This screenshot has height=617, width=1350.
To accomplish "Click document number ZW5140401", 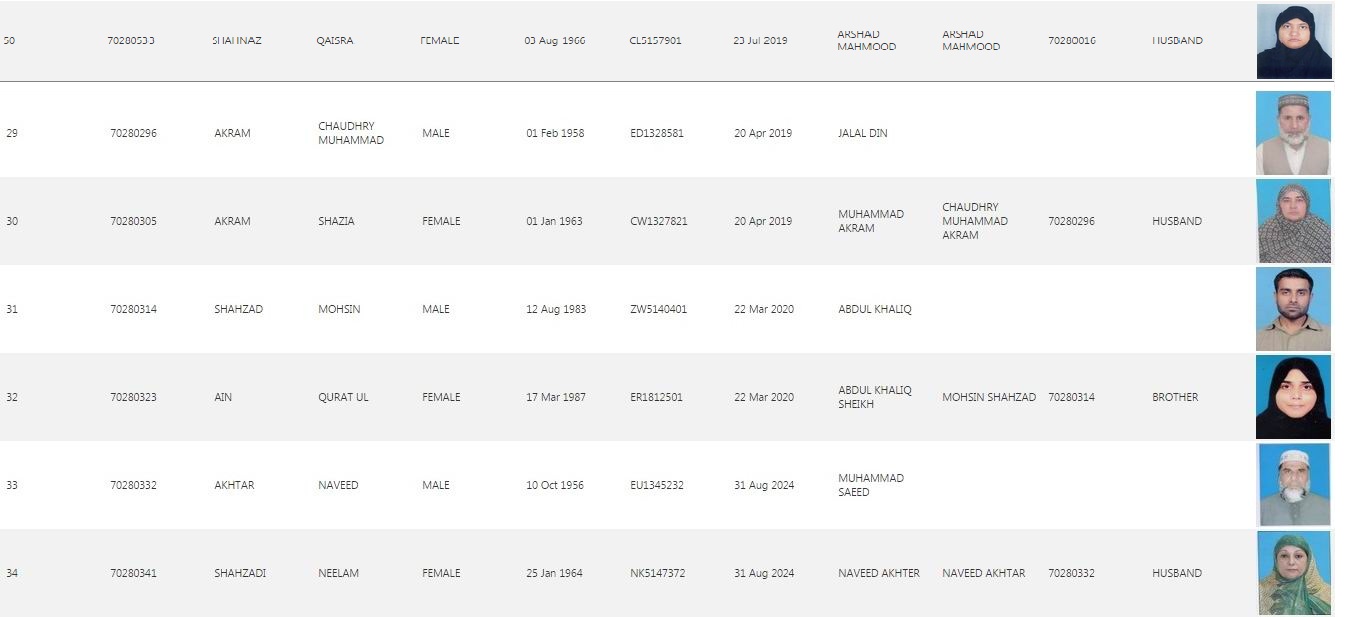I will point(658,309).
